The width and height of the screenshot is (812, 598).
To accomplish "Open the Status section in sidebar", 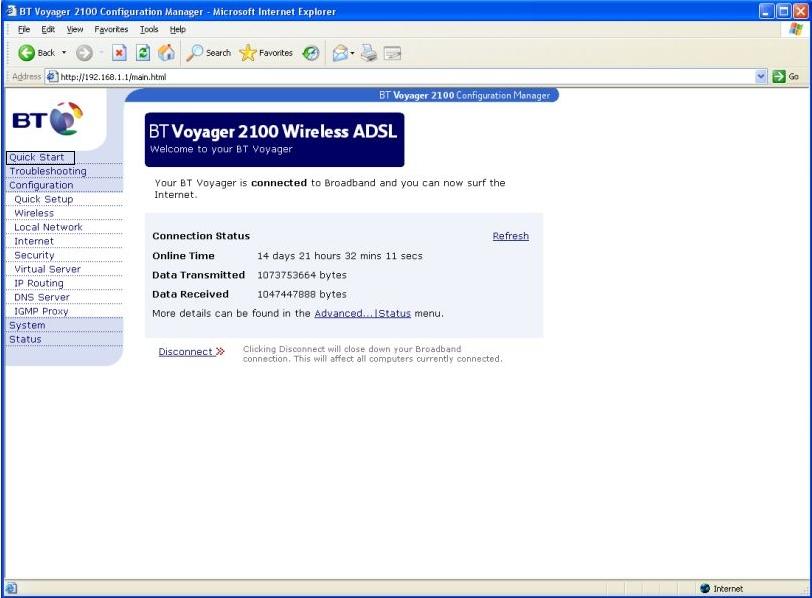I will pyautogui.click(x=25, y=339).
